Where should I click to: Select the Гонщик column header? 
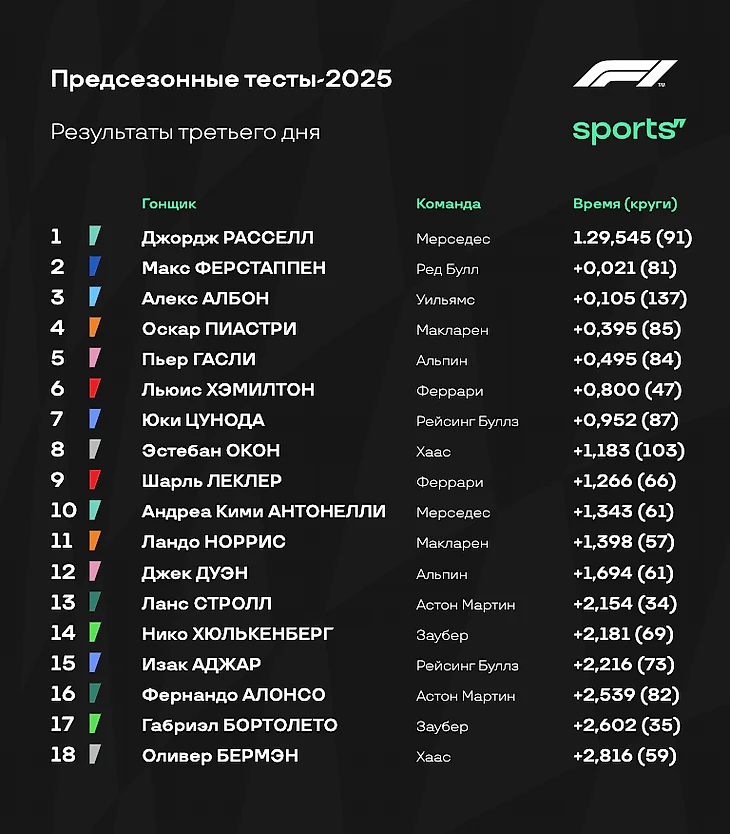(x=169, y=204)
